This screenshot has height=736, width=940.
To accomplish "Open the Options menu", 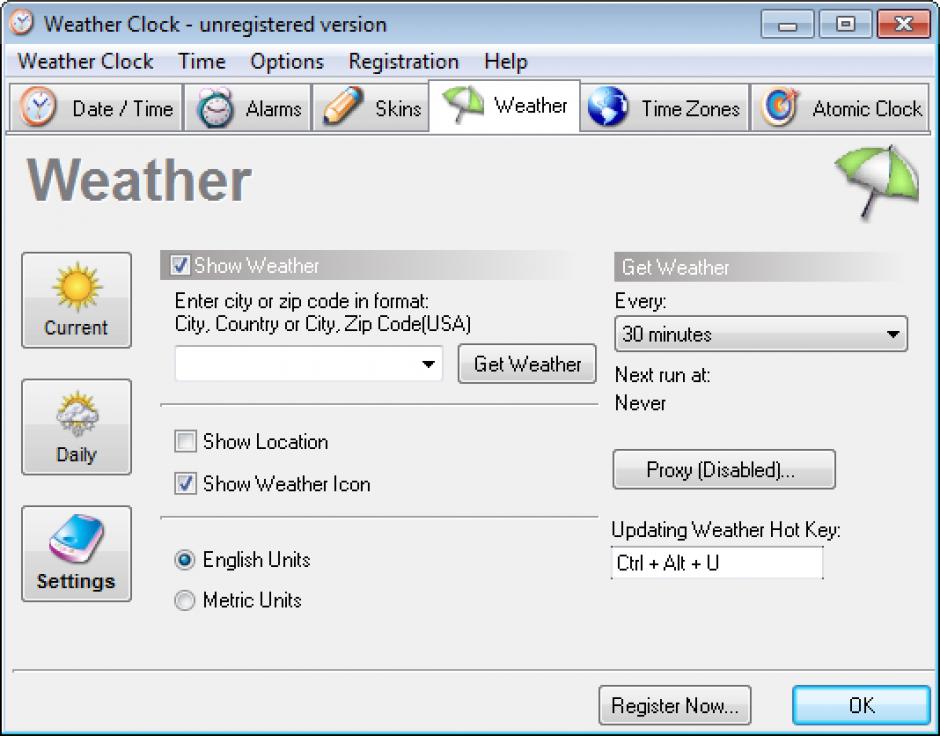I will click(x=287, y=61).
